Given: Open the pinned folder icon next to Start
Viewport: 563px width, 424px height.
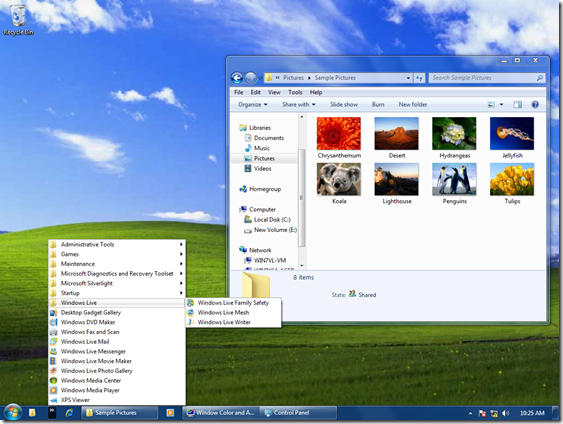Looking at the screenshot, I should [32, 413].
